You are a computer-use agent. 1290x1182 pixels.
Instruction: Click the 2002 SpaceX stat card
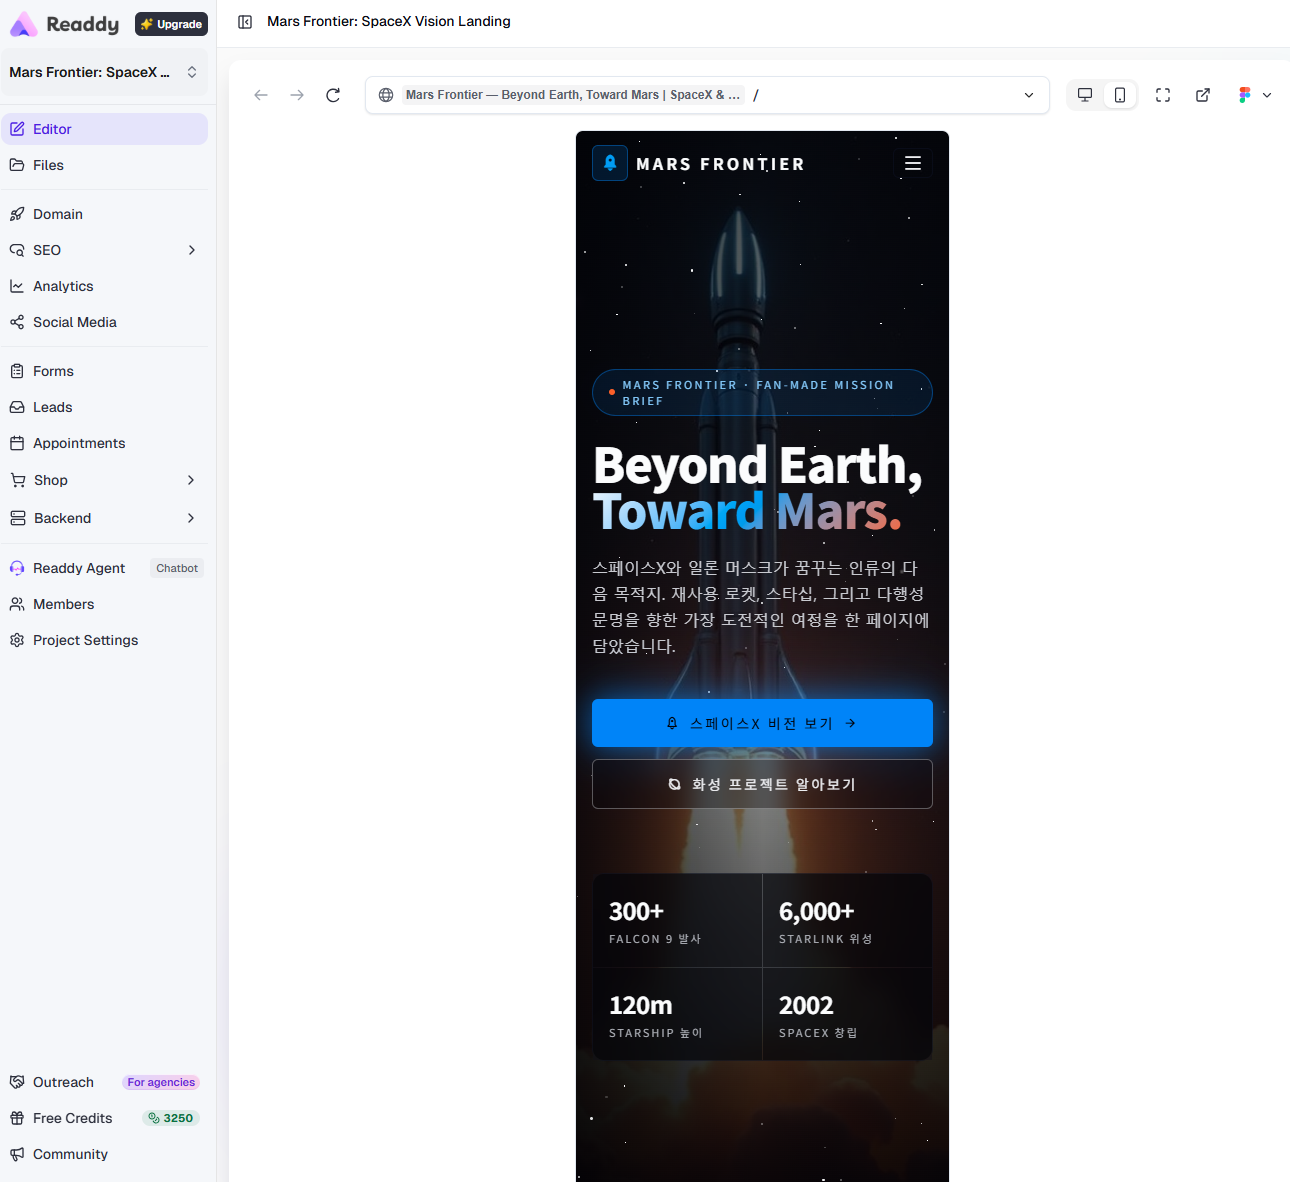847,1014
